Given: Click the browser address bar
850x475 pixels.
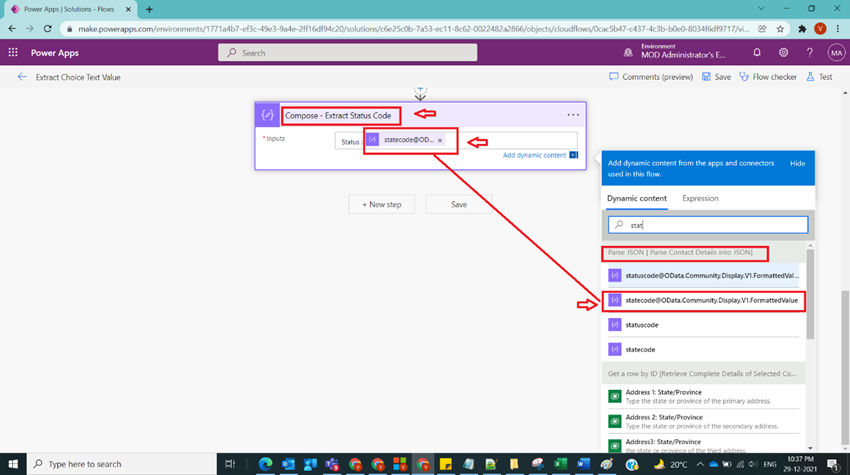Looking at the screenshot, I should pyautogui.click(x=414, y=29).
